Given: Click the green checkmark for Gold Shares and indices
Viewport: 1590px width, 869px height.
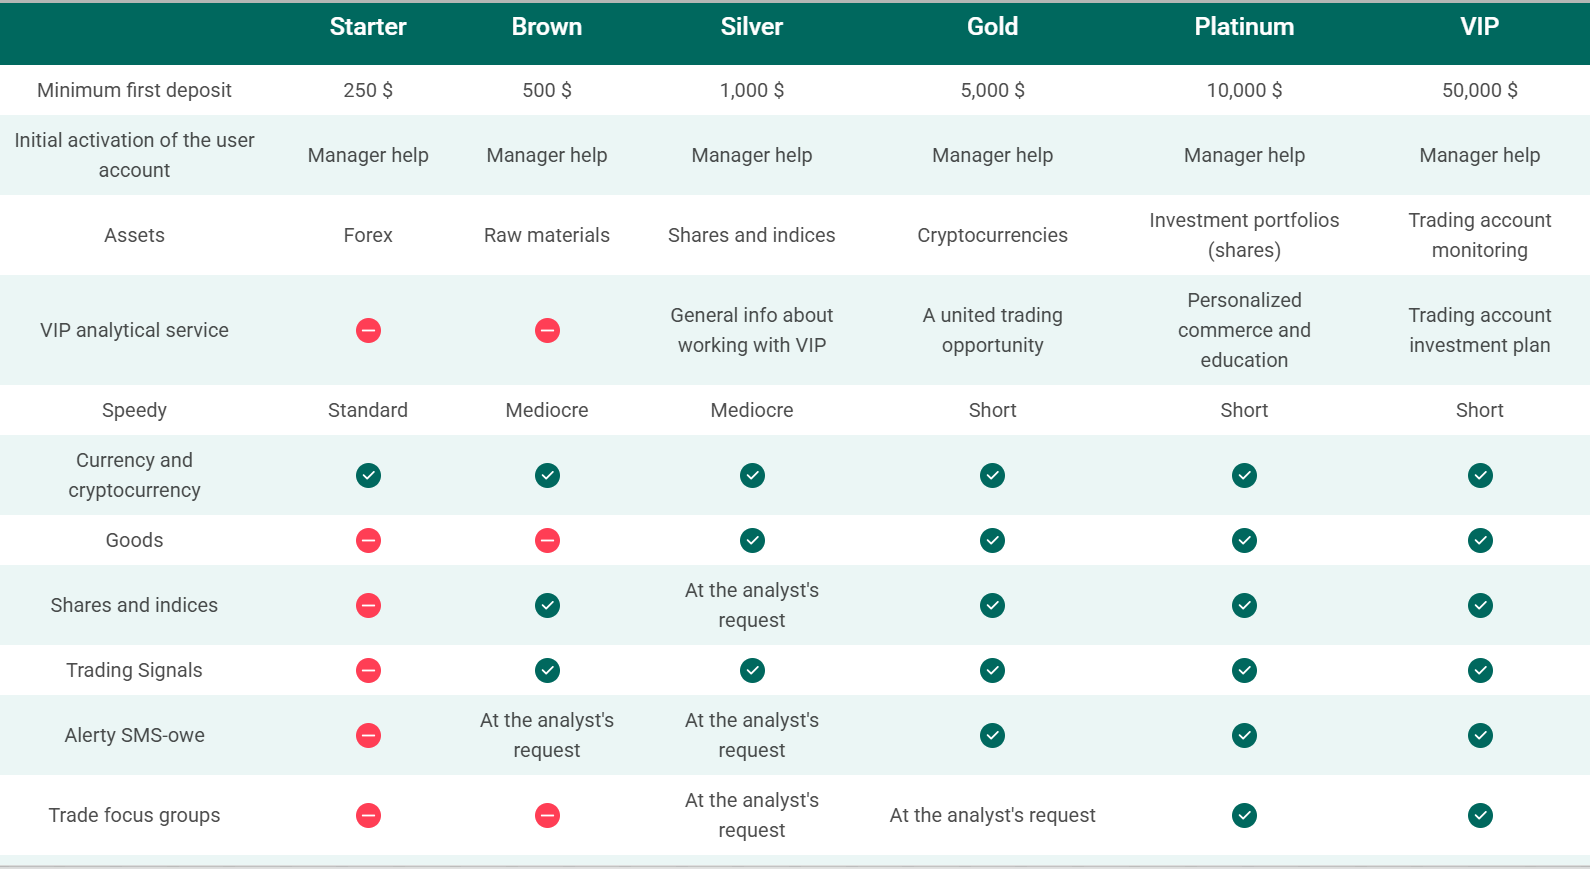Looking at the screenshot, I should click(x=992, y=605).
